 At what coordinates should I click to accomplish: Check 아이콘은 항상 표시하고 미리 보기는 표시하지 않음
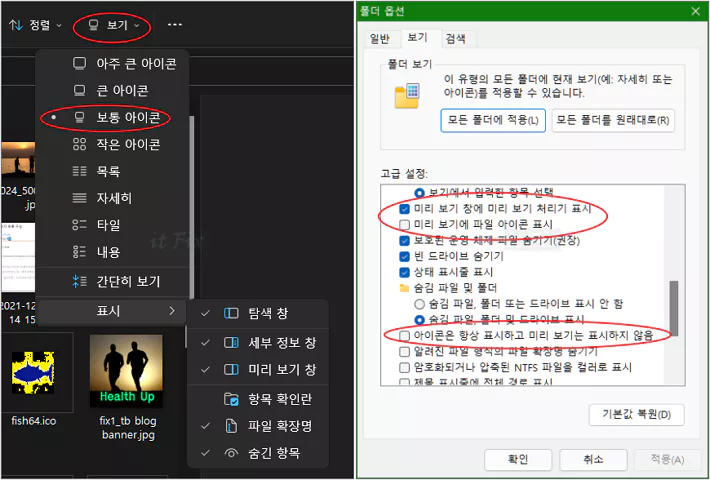click(405, 336)
